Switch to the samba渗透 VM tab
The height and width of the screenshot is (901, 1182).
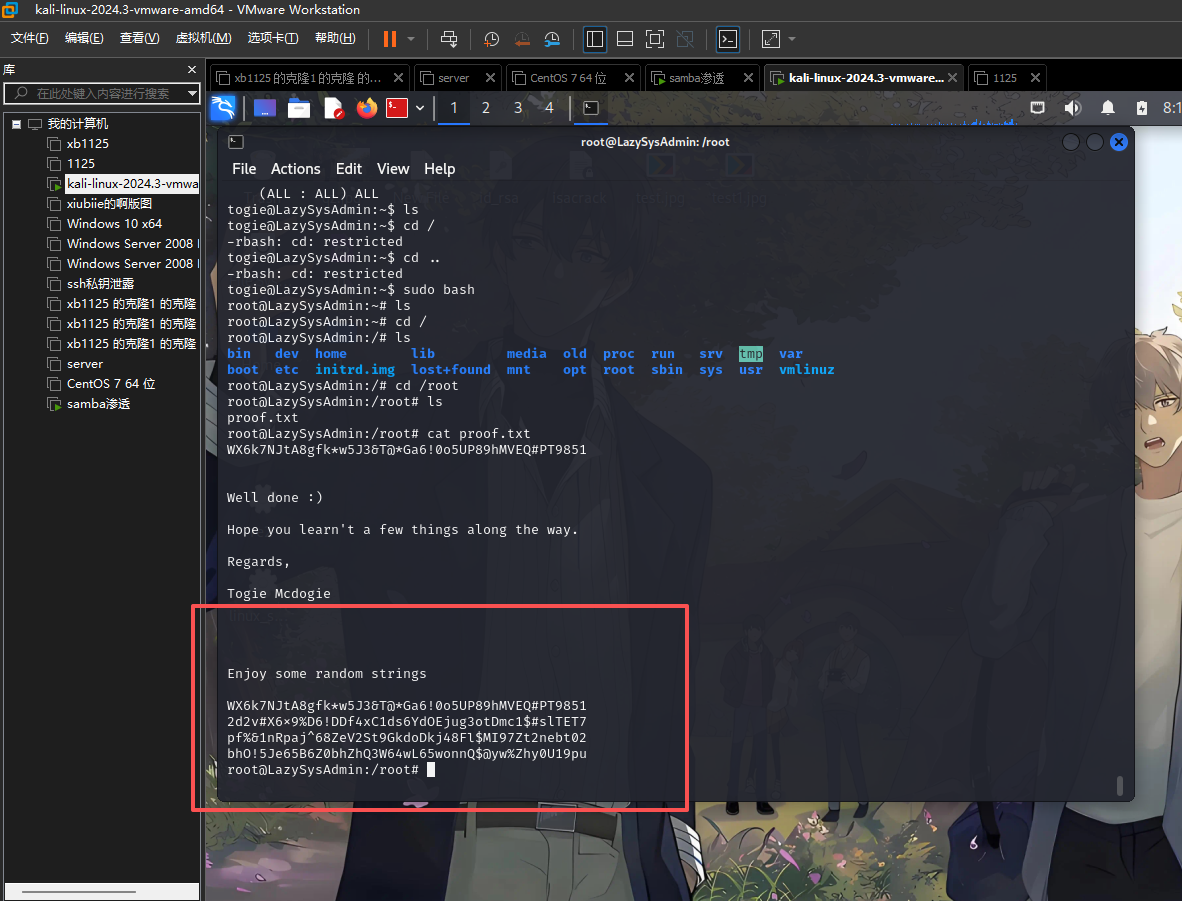(697, 78)
